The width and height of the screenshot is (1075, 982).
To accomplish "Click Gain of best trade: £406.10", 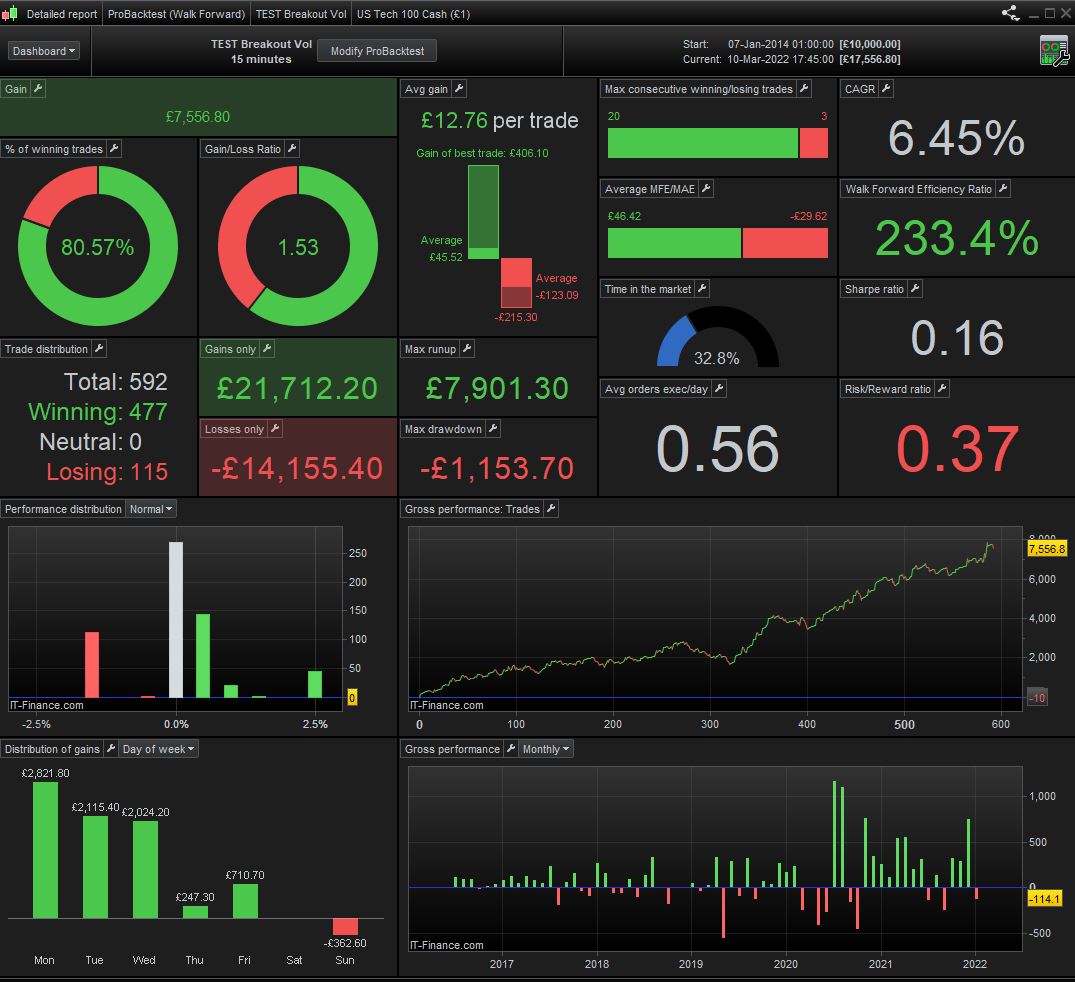I will coord(482,153).
